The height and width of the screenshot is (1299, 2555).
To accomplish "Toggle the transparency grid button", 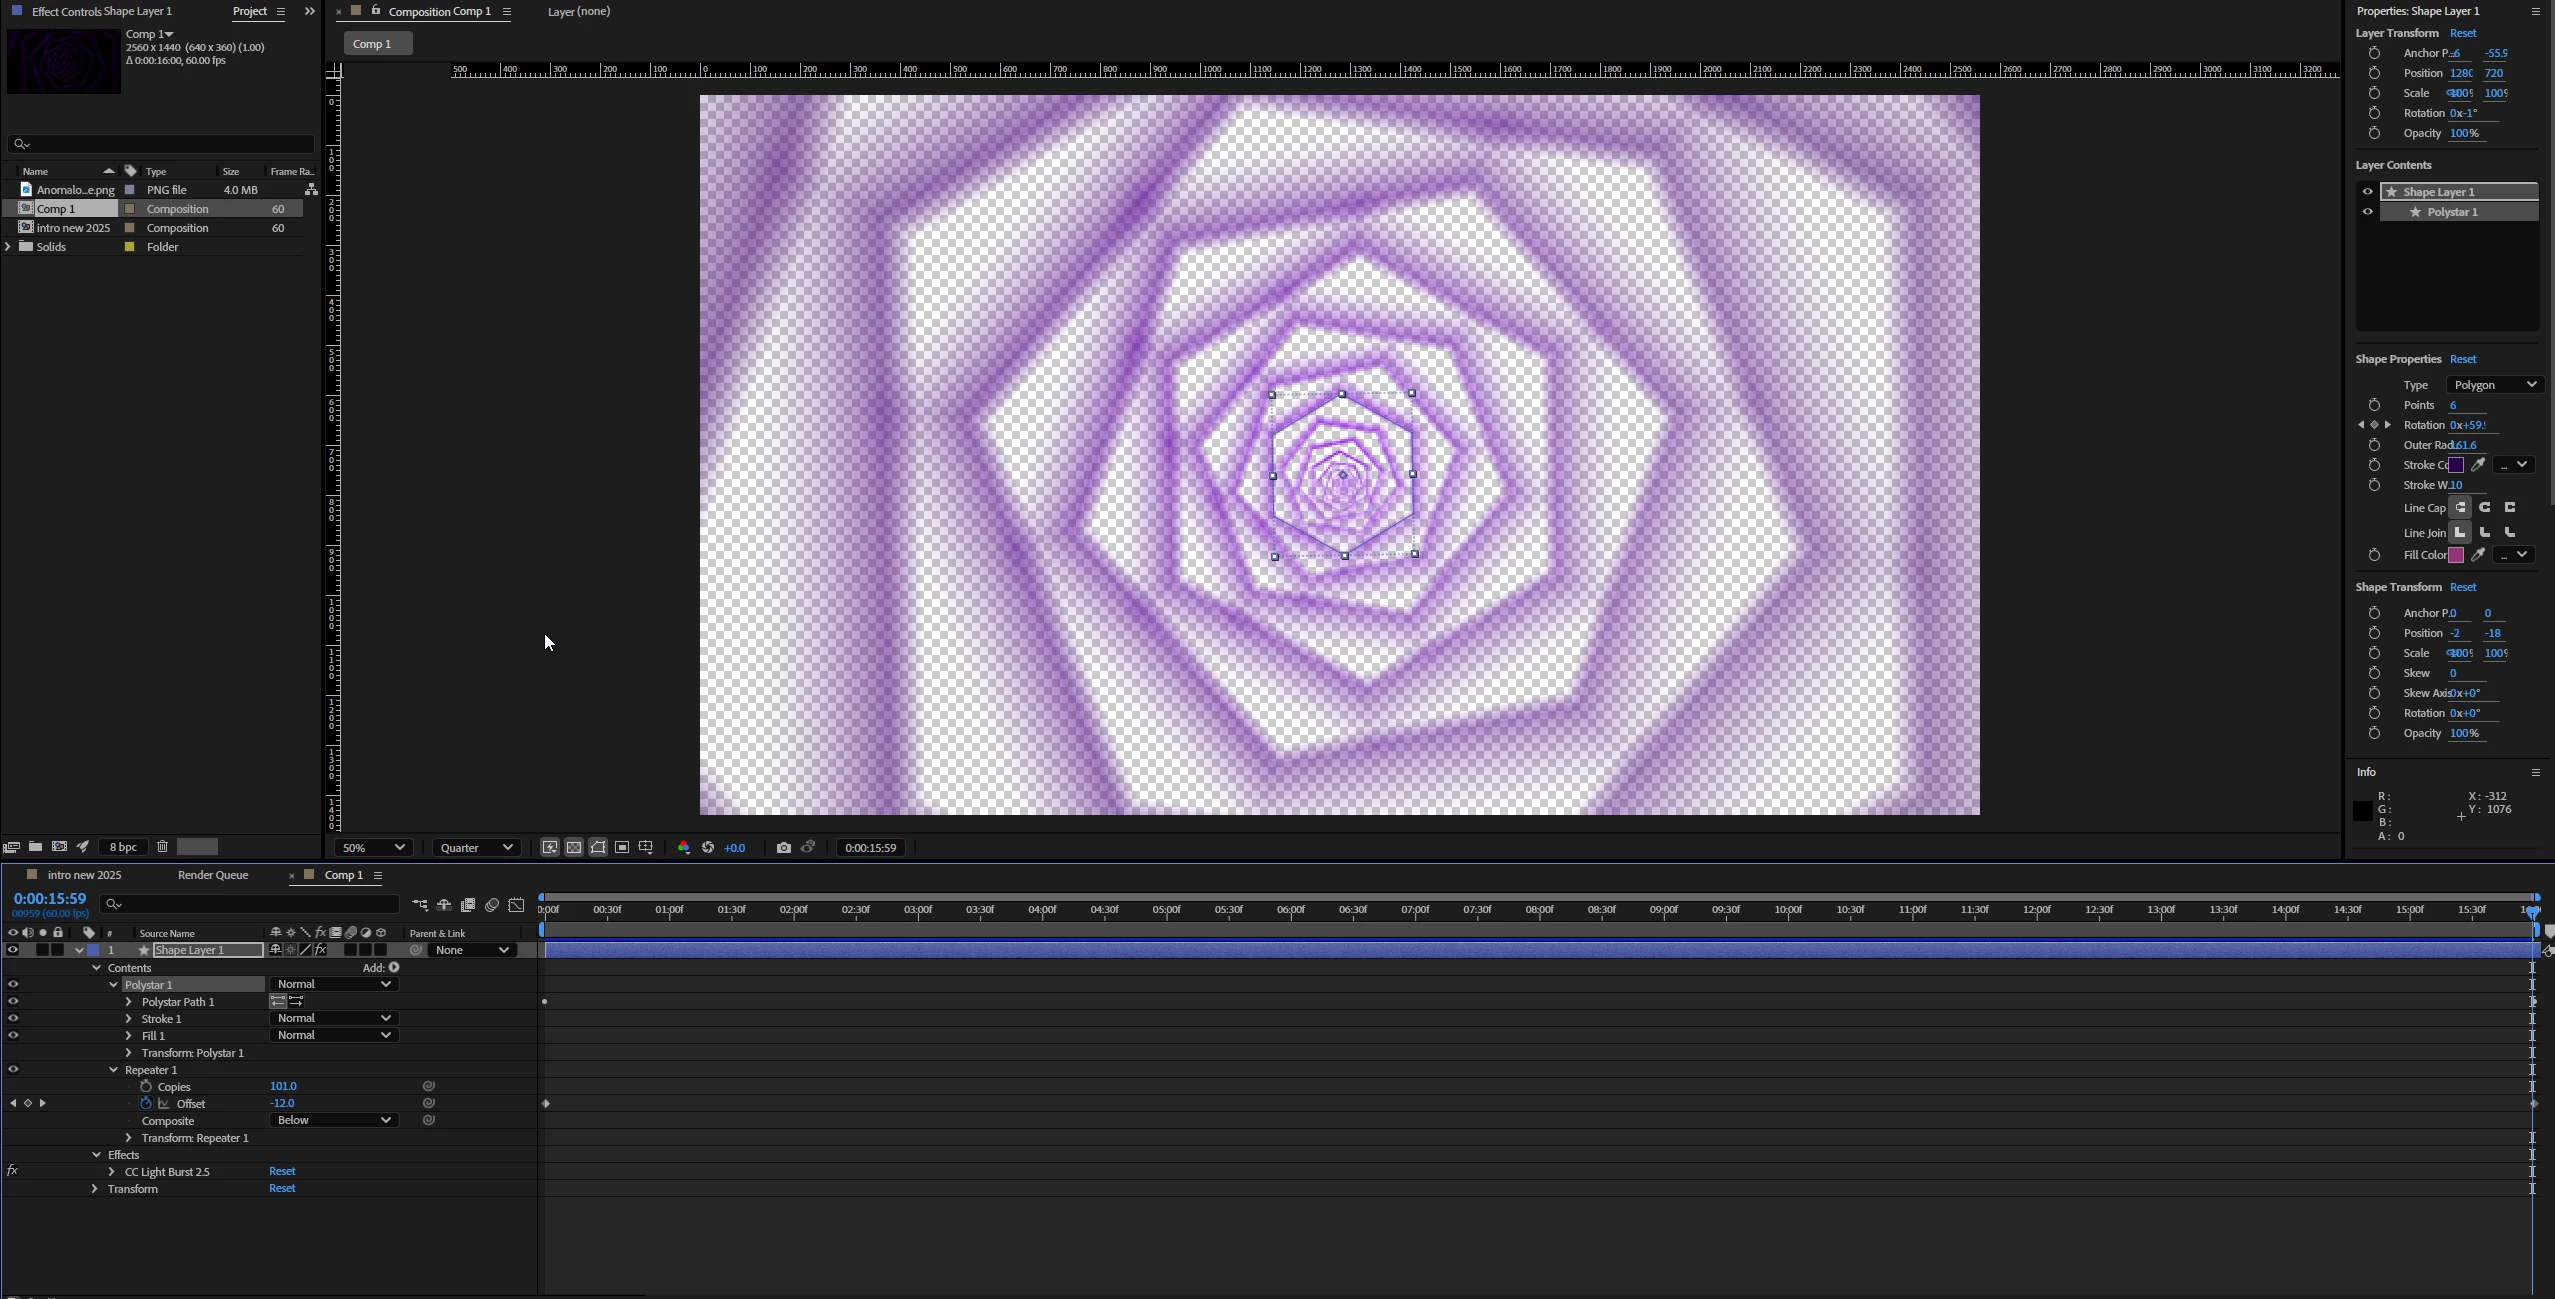I will (x=574, y=848).
